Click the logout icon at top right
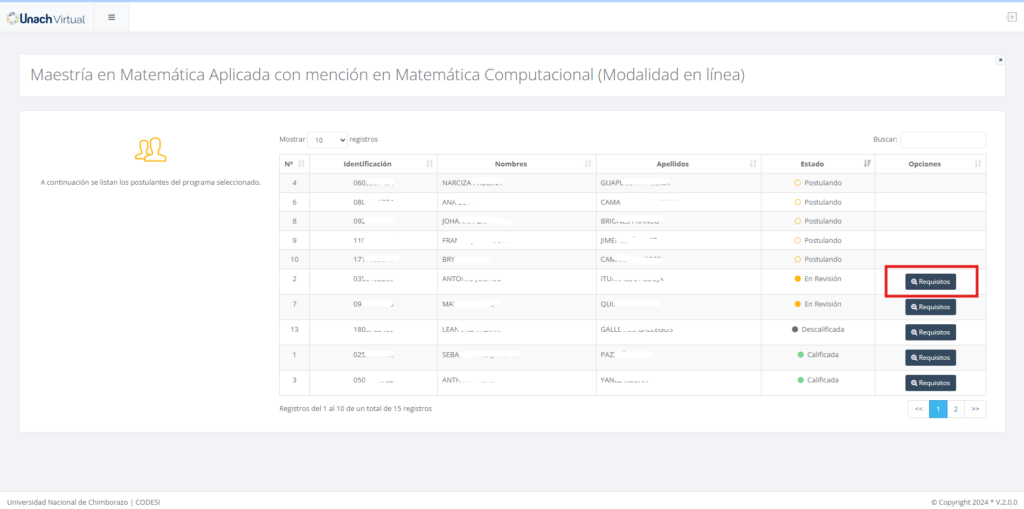This screenshot has height=509, width=1024. pos(1011,17)
